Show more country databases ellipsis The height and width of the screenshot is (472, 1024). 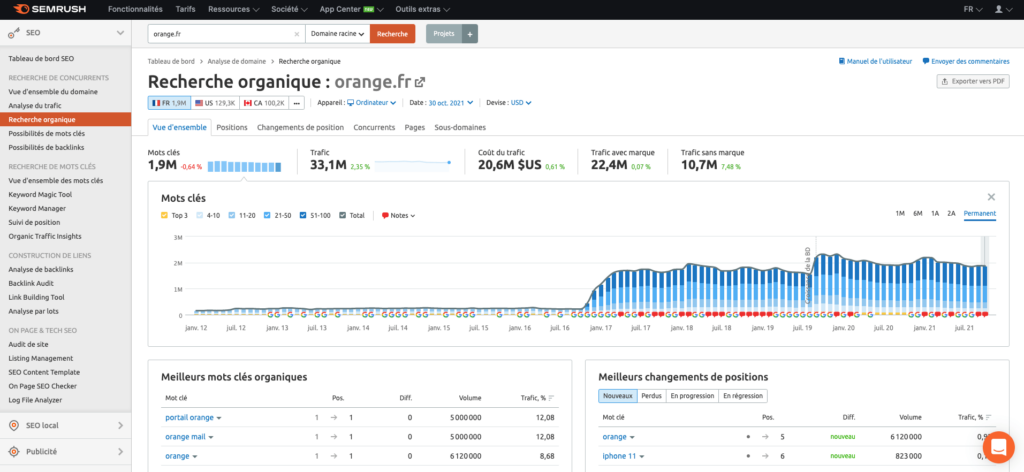click(x=296, y=103)
